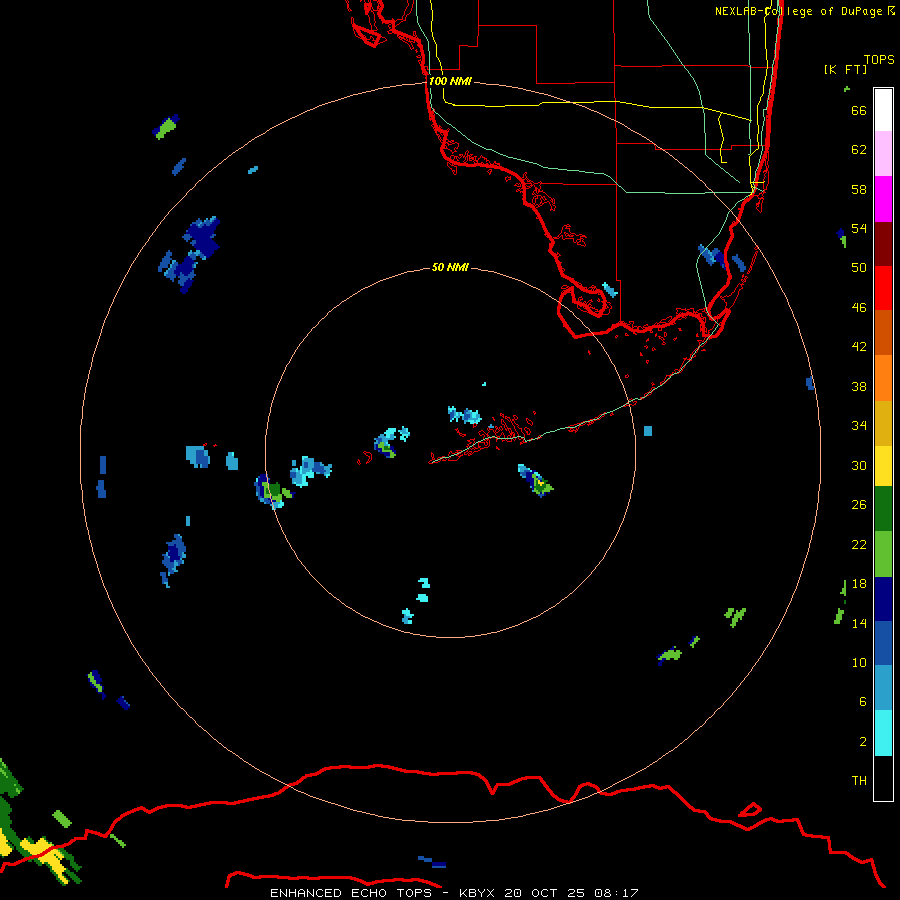900x900 pixels.
Task: Pick the light blue legend swatch
Action: pyautogui.click(x=883, y=688)
